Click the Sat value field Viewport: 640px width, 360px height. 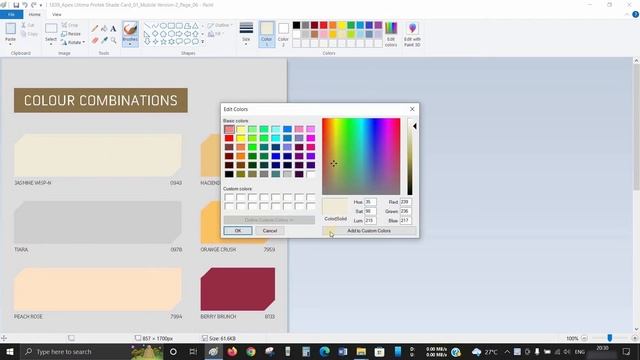pos(370,211)
